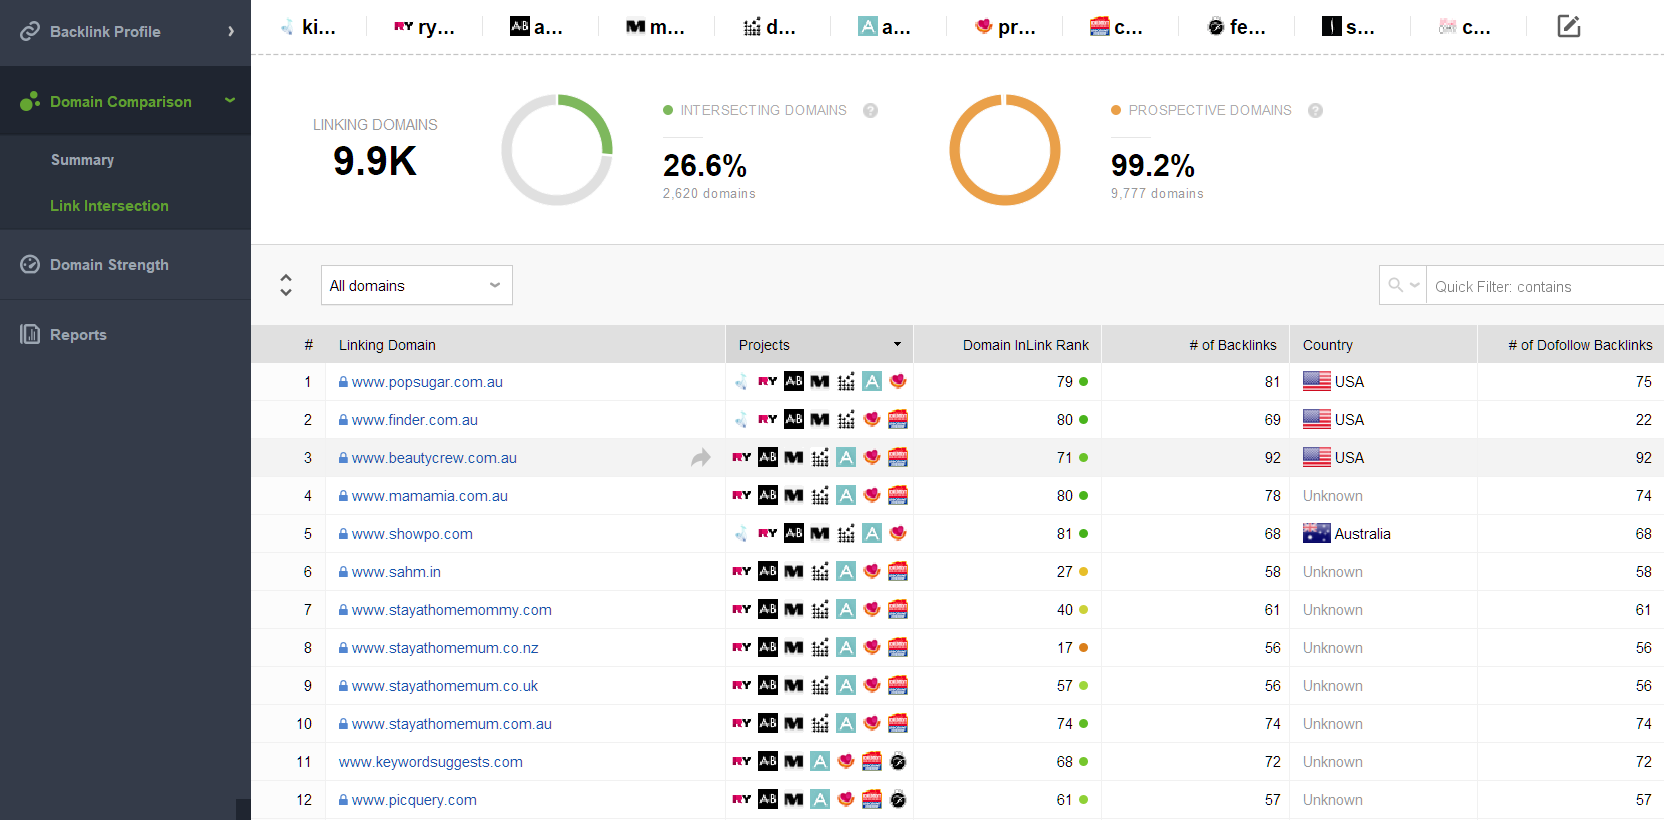Viewport: 1664px width, 820px height.
Task: Click the lock icon beside www.picquery.com
Action: (343, 800)
